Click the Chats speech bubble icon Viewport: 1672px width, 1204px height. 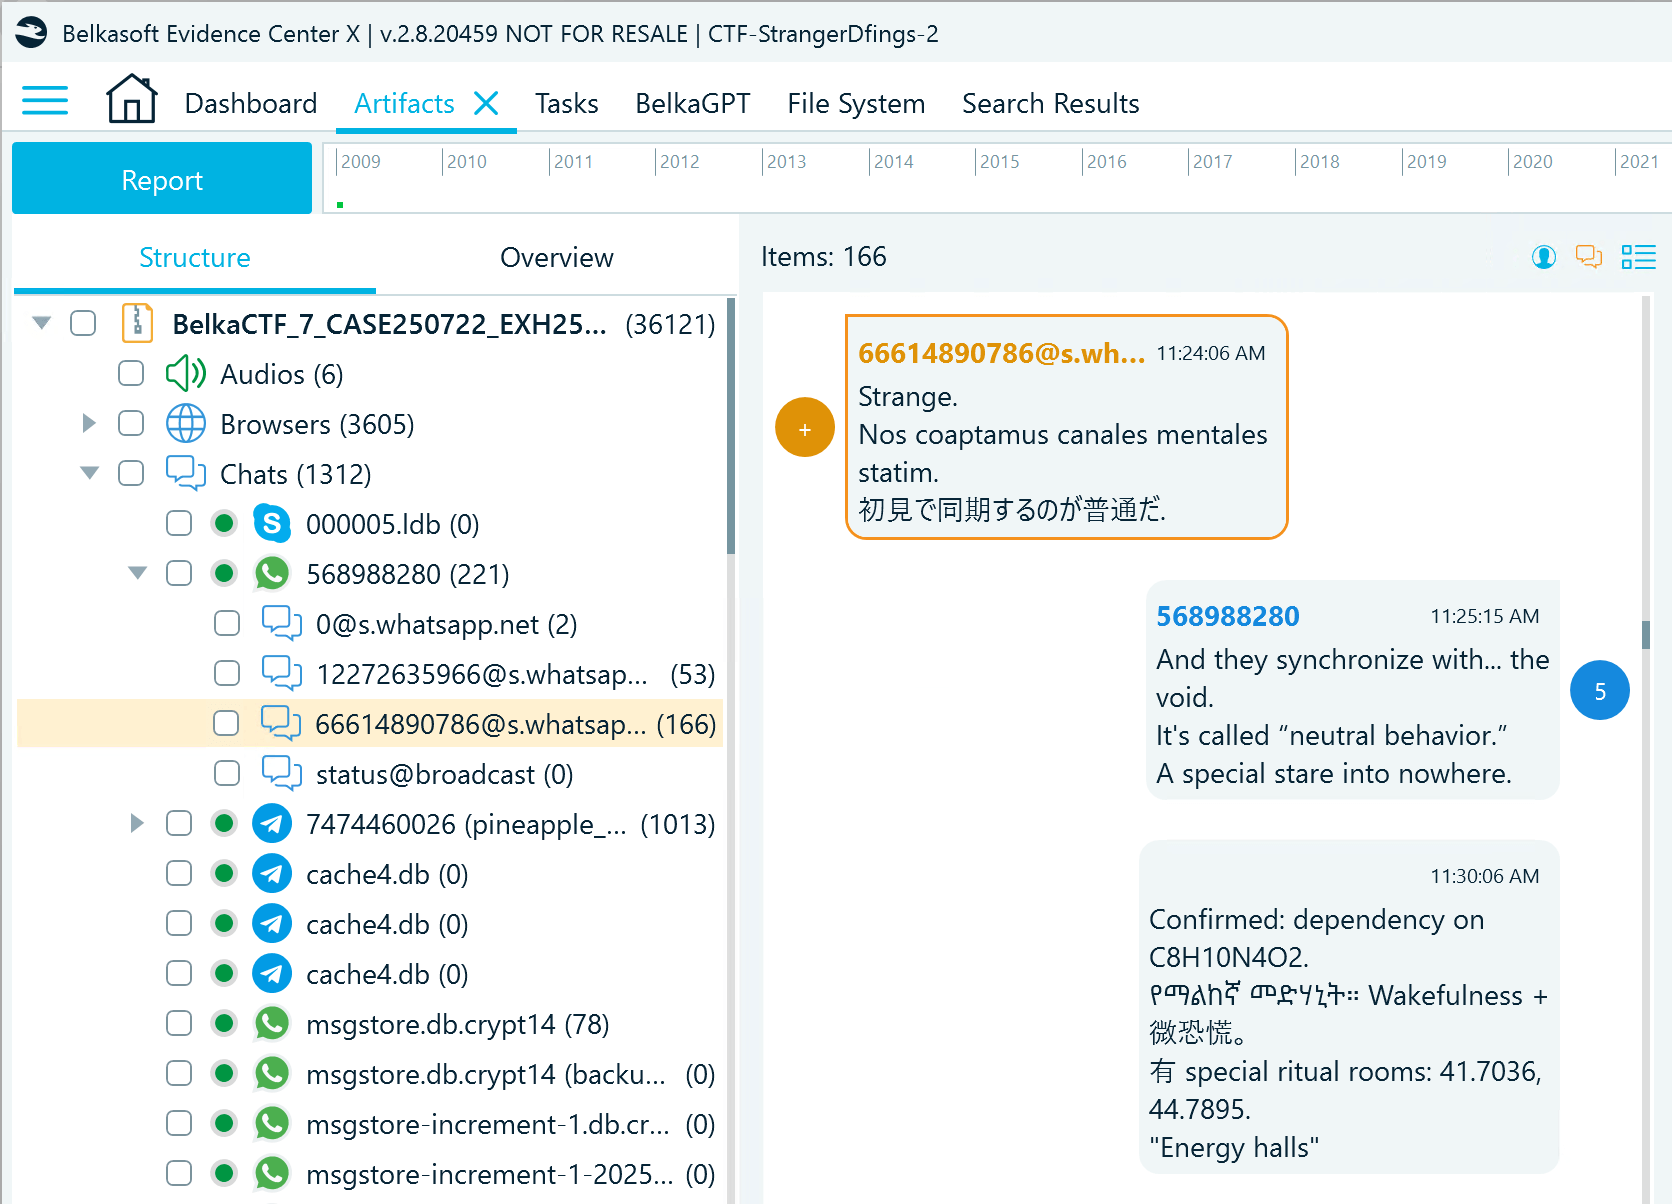pos(186,474)
